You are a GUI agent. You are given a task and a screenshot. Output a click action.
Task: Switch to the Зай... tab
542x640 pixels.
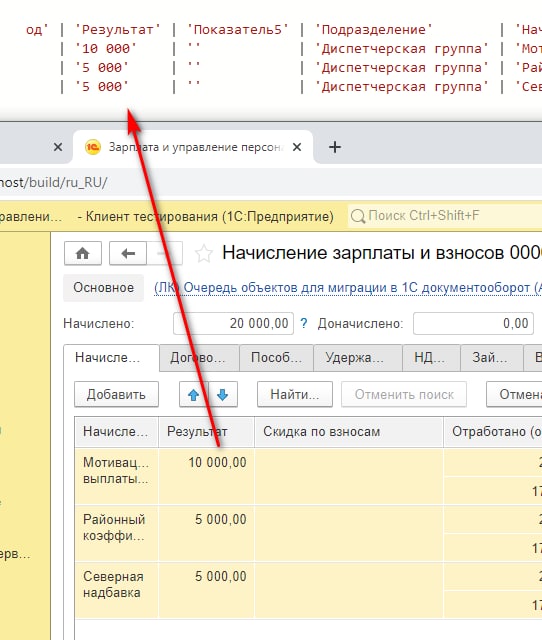point(491,358)
